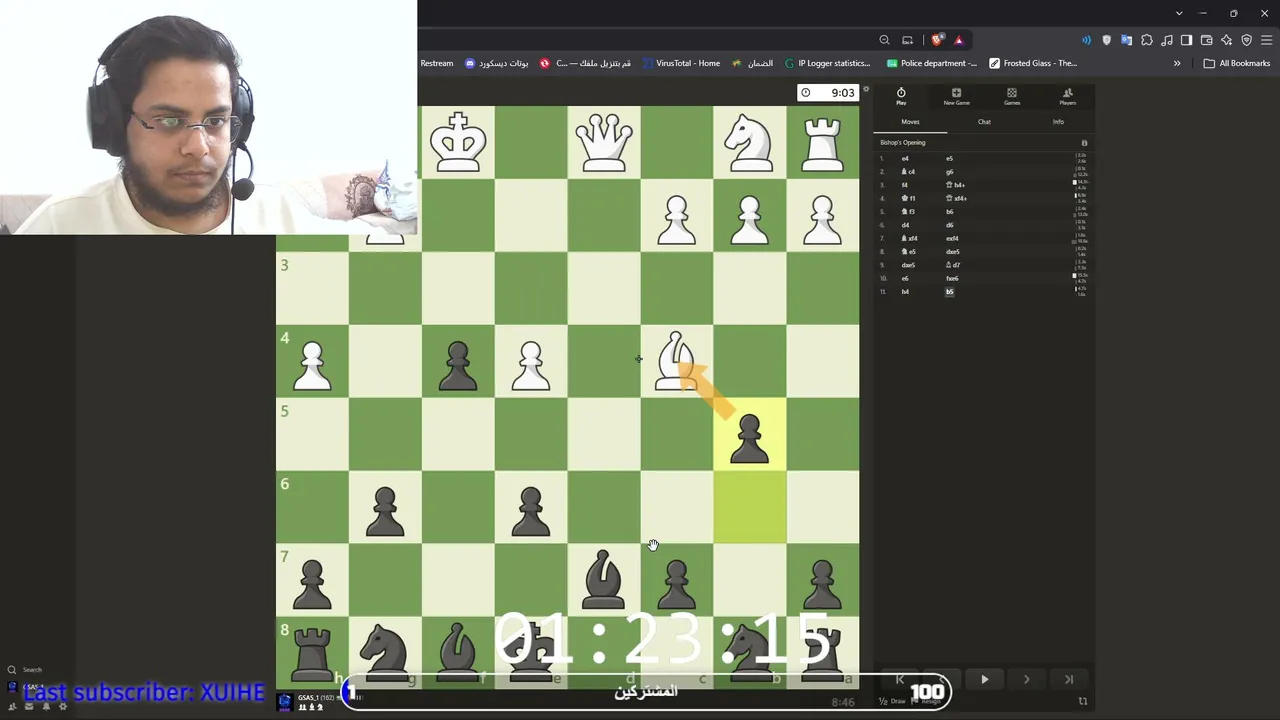
Task: Expand the hidden bookmarks chevron
Action: [x=1177, y=63]
